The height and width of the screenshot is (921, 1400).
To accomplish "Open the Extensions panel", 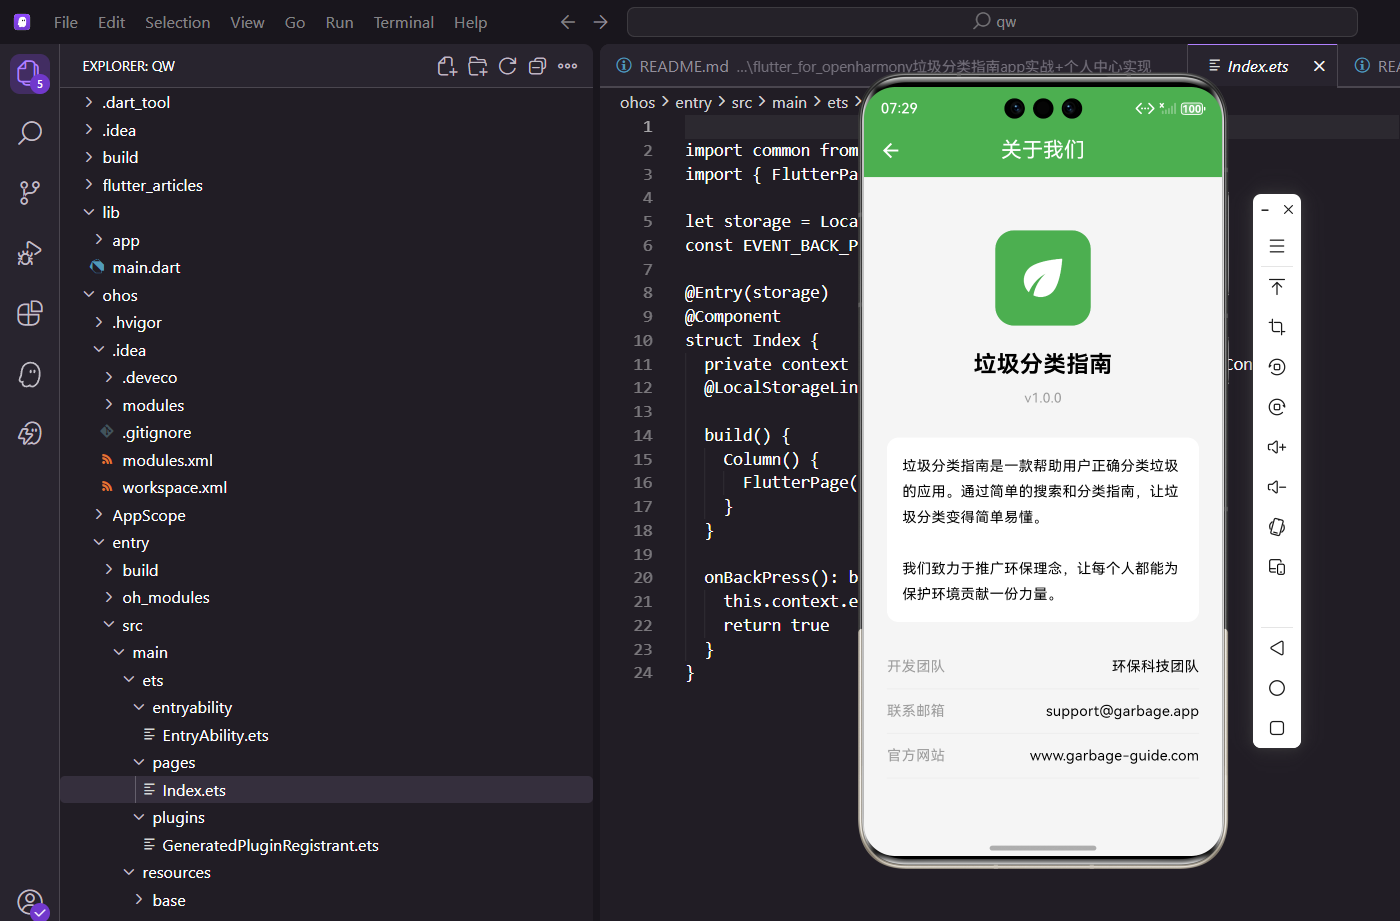I will click(x=30, y=313).
